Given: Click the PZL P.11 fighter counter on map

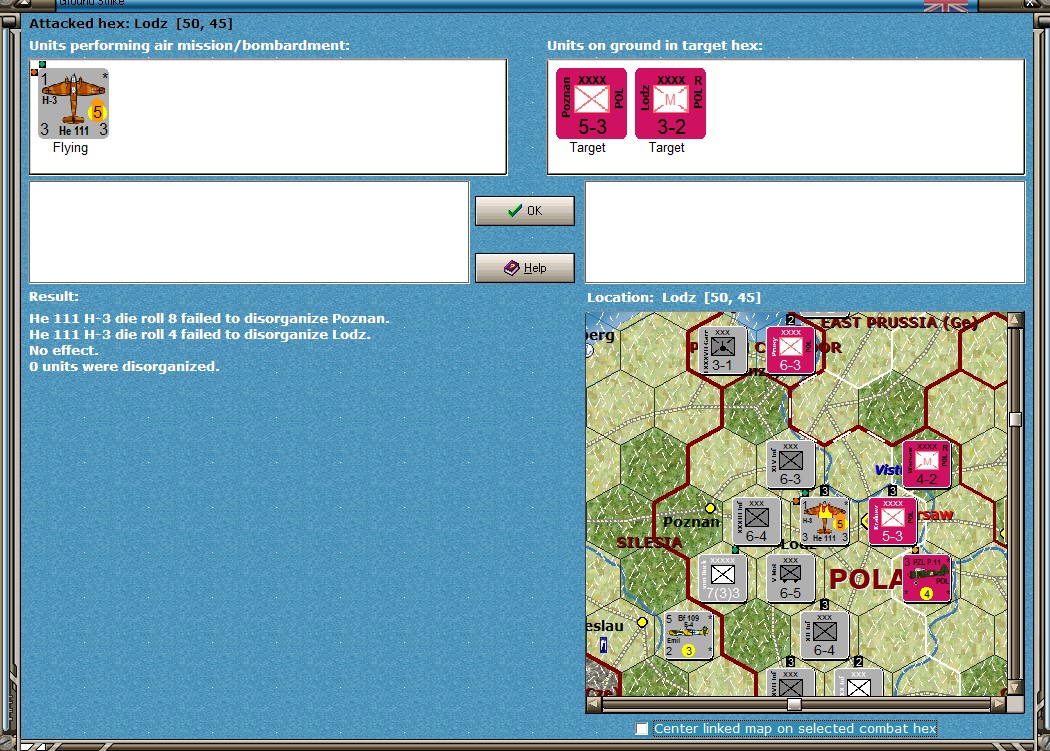Looking at the screenshot, I should click(927, 577).
